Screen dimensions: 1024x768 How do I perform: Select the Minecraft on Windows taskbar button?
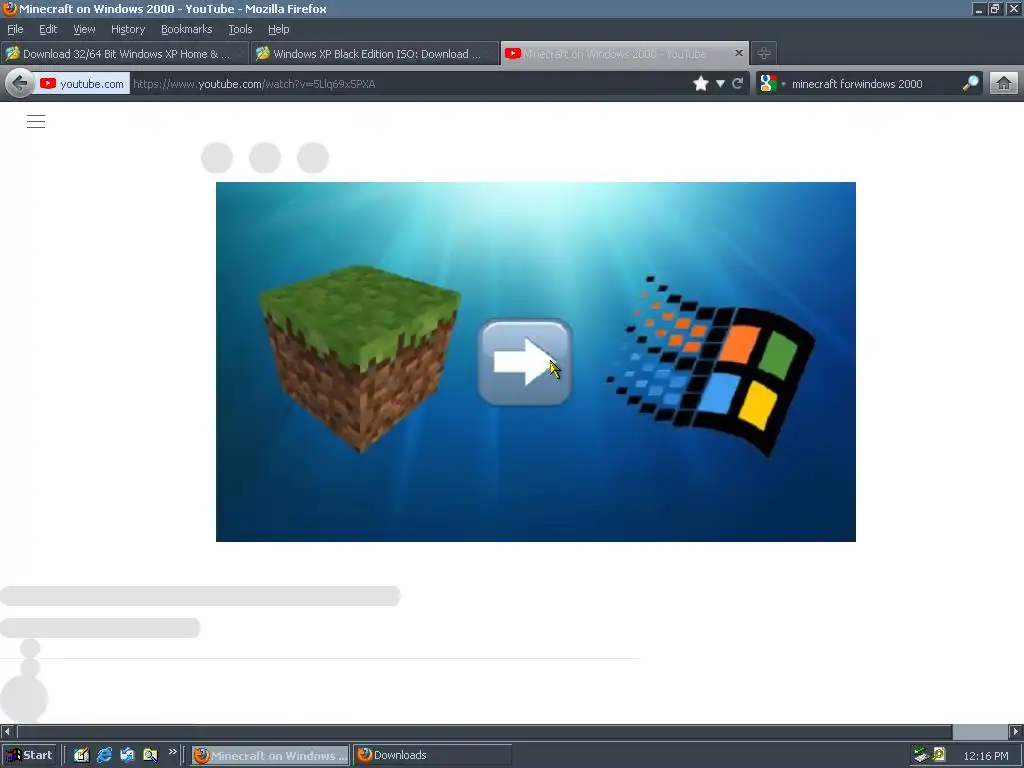[x=270, y=755]
